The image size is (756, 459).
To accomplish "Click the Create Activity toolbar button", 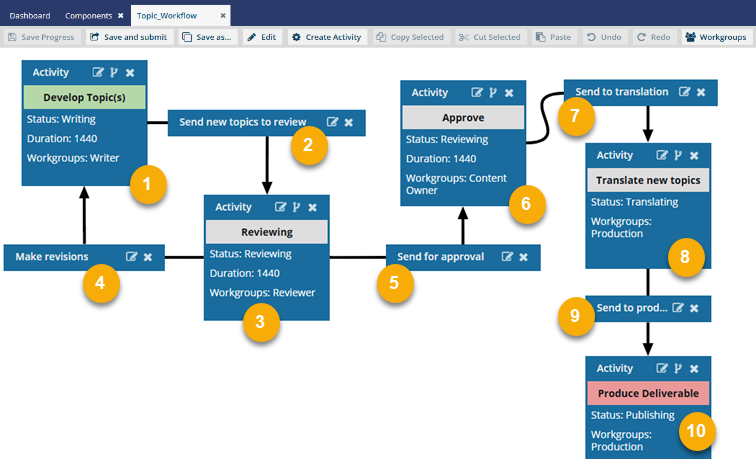I will [327, 37].
